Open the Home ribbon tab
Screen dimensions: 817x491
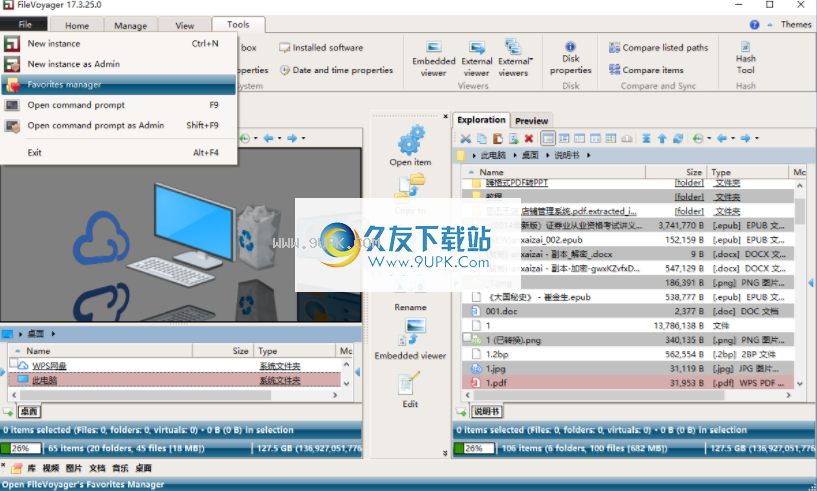point(77,26)
